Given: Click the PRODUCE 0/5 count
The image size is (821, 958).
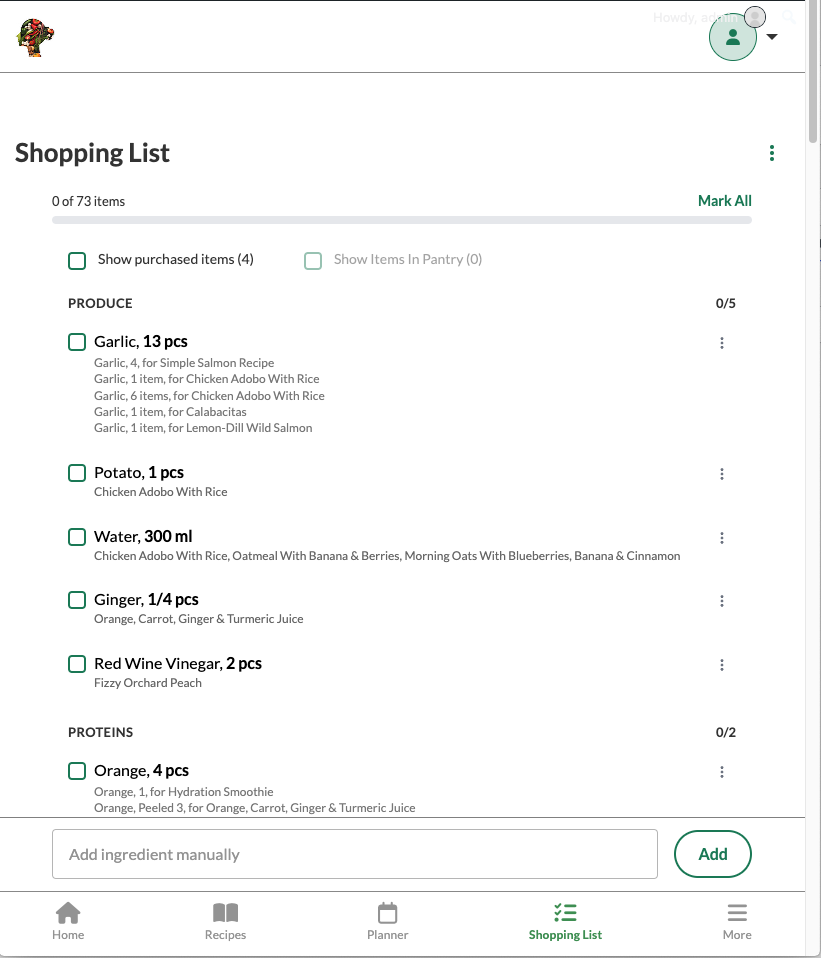Looking at the screenshot, I should 726,304.
